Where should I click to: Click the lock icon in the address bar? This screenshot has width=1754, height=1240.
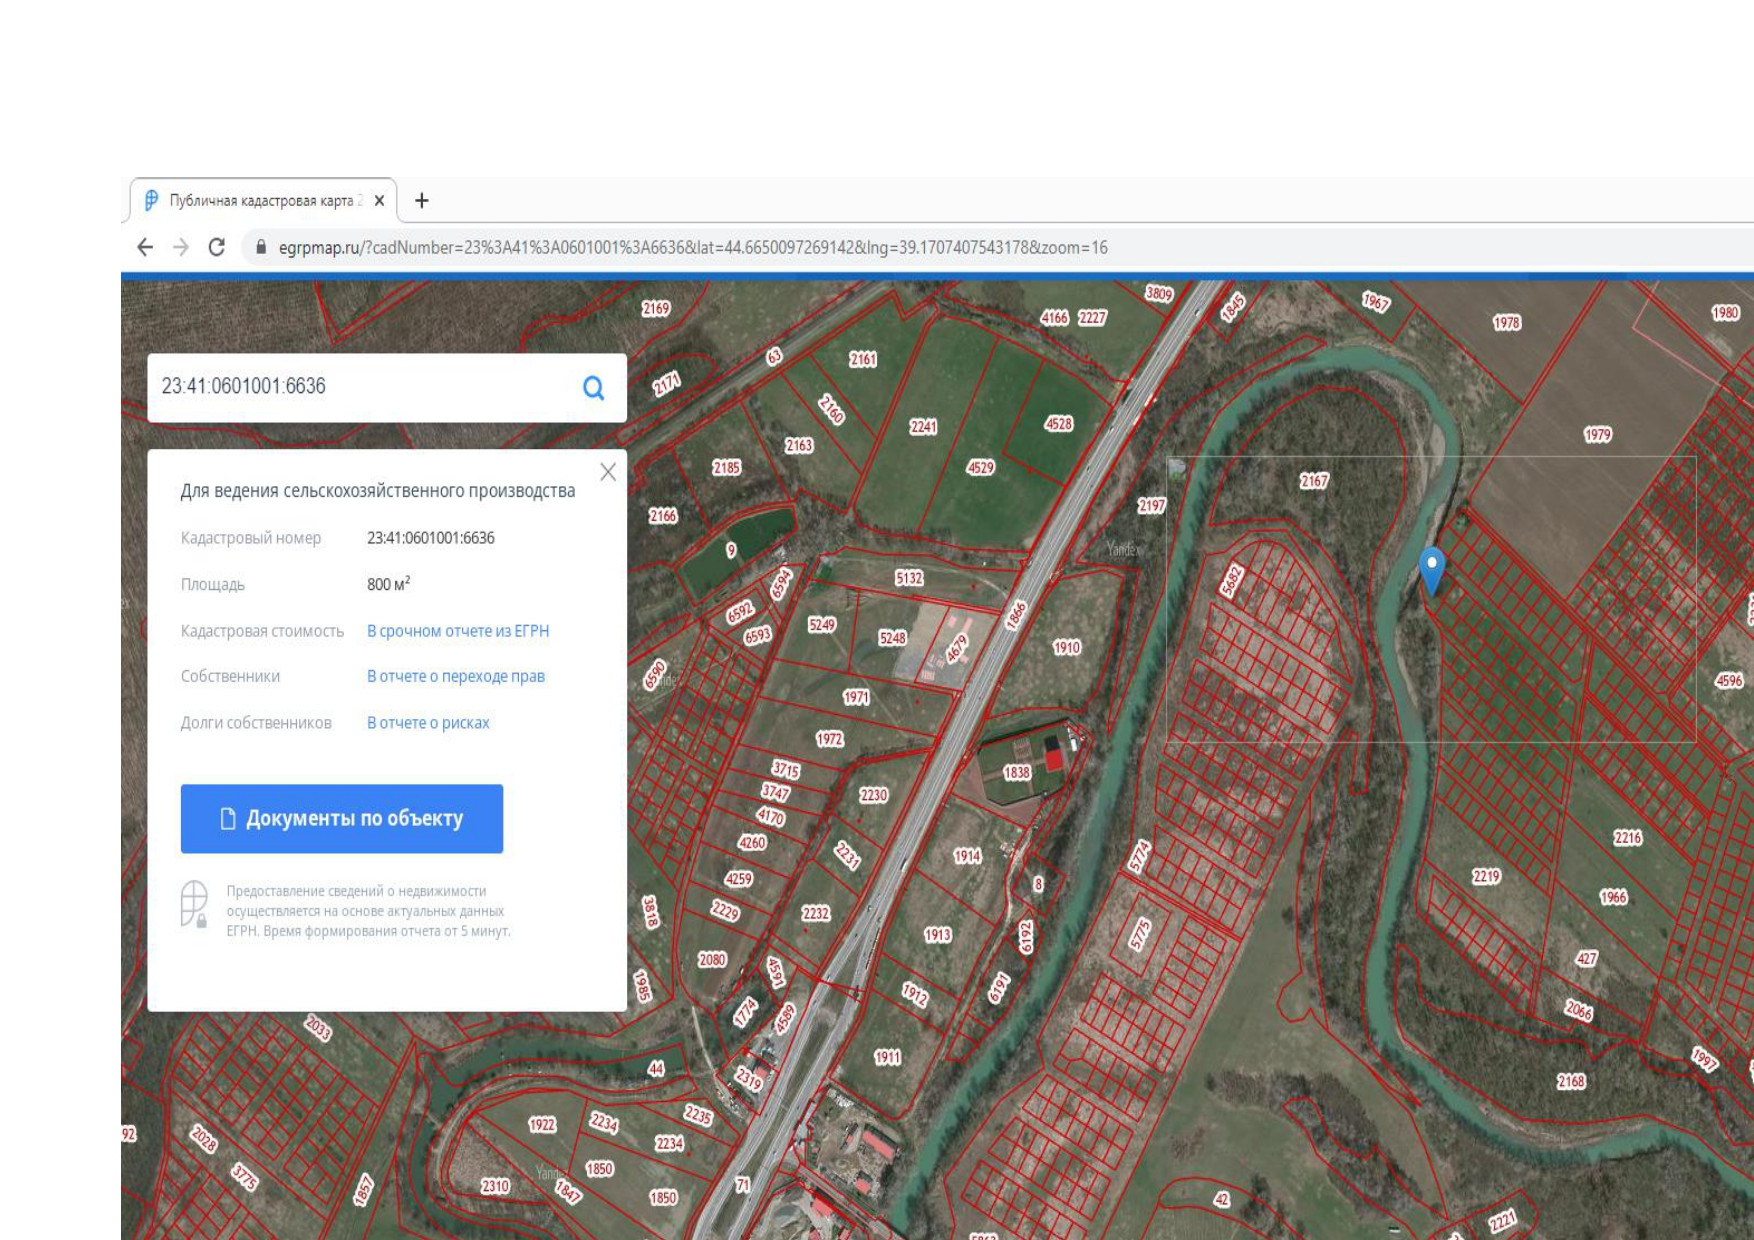click(261, 247)
